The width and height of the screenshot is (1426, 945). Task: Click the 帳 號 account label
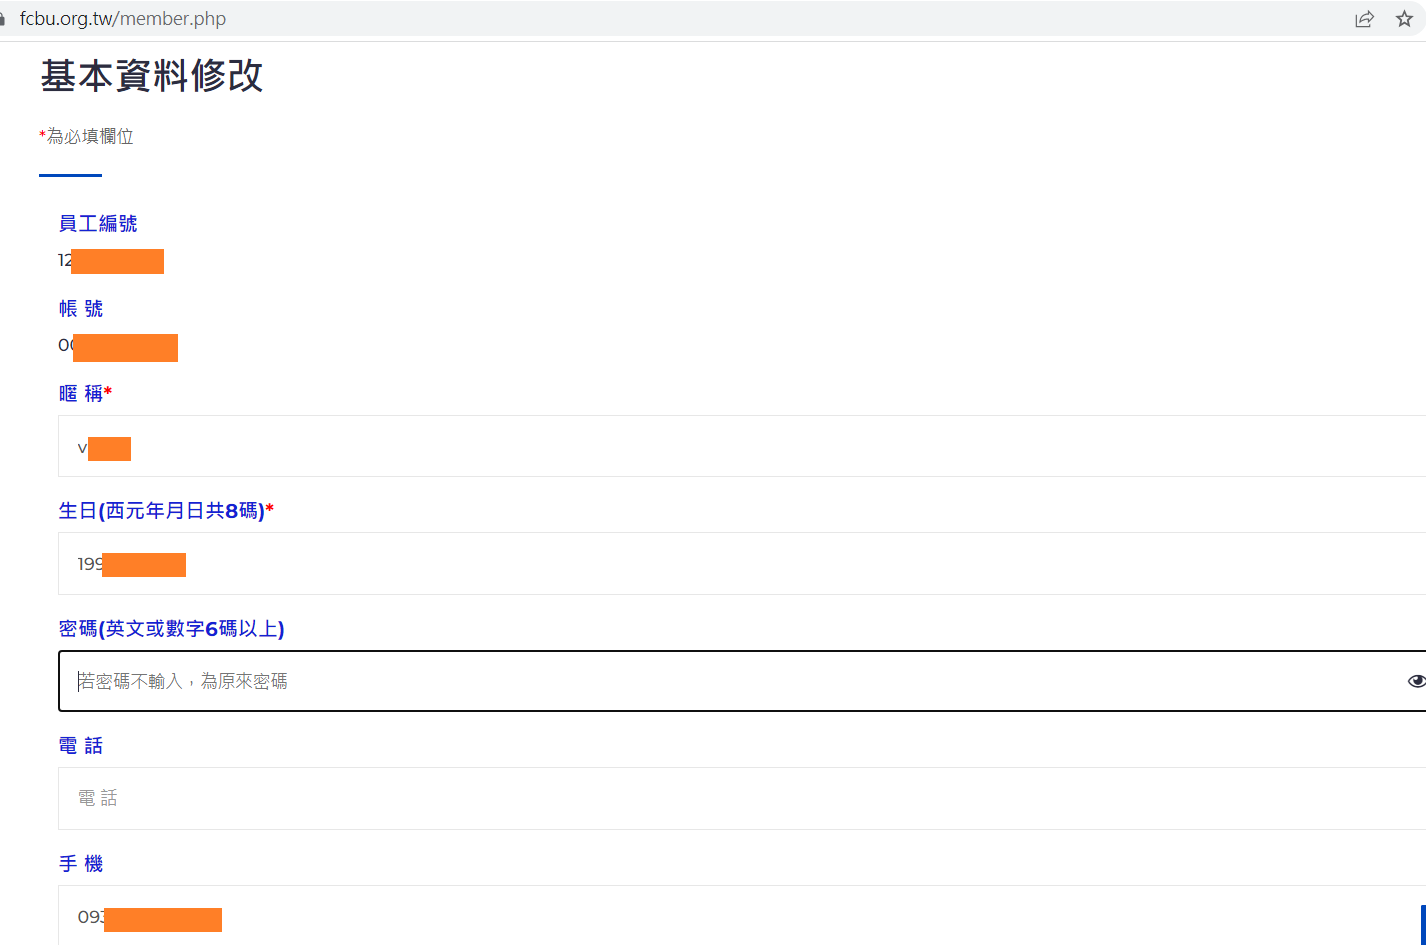(x=81, y=309)
